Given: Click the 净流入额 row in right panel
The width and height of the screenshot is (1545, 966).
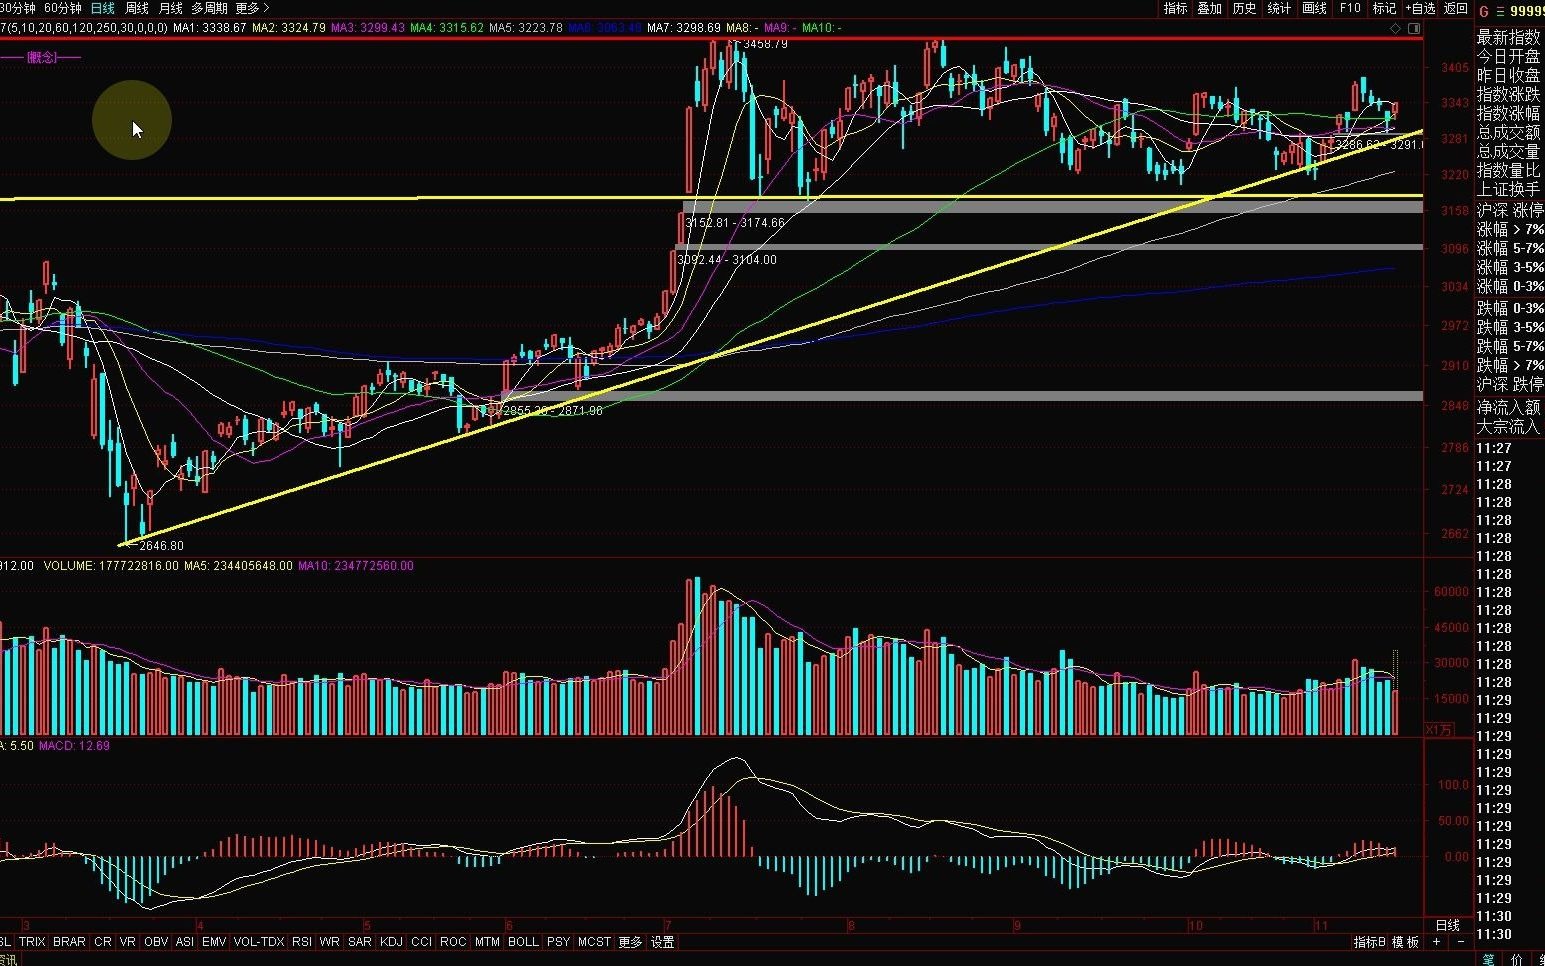Looking at the screenshot, I should (x=1509, y=407).
